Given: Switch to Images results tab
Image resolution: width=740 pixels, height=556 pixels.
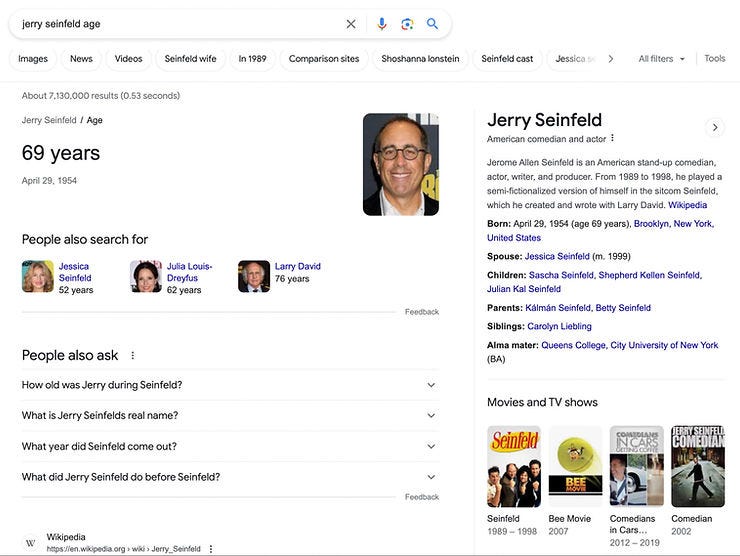Looking at the screenshot, I should click(33, 59).
